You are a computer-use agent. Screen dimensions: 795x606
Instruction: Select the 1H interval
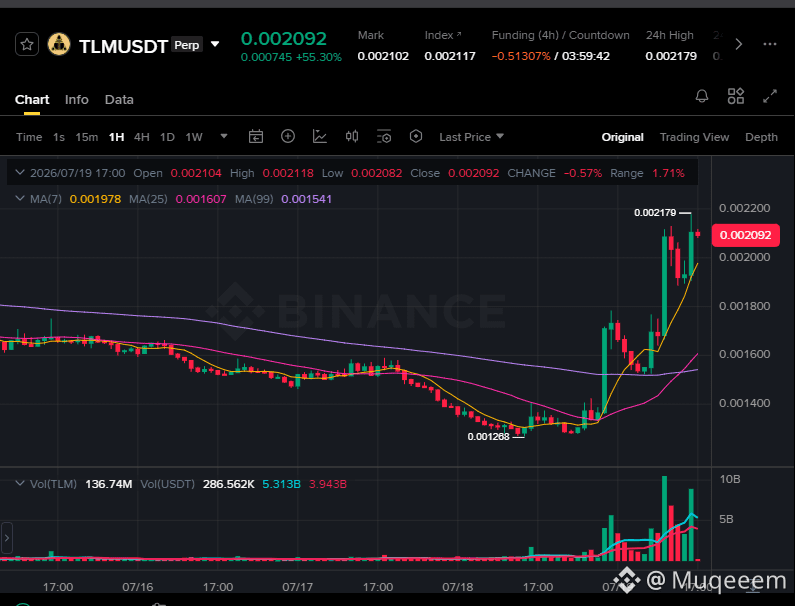pos(117,137)
